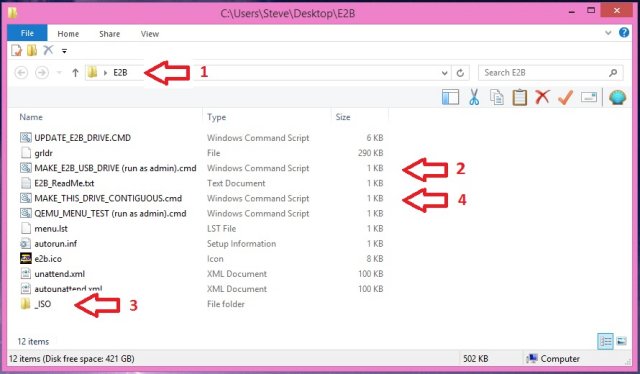Click the scissors Cut icon
The image size is (640, 374).
coord(474,98)
